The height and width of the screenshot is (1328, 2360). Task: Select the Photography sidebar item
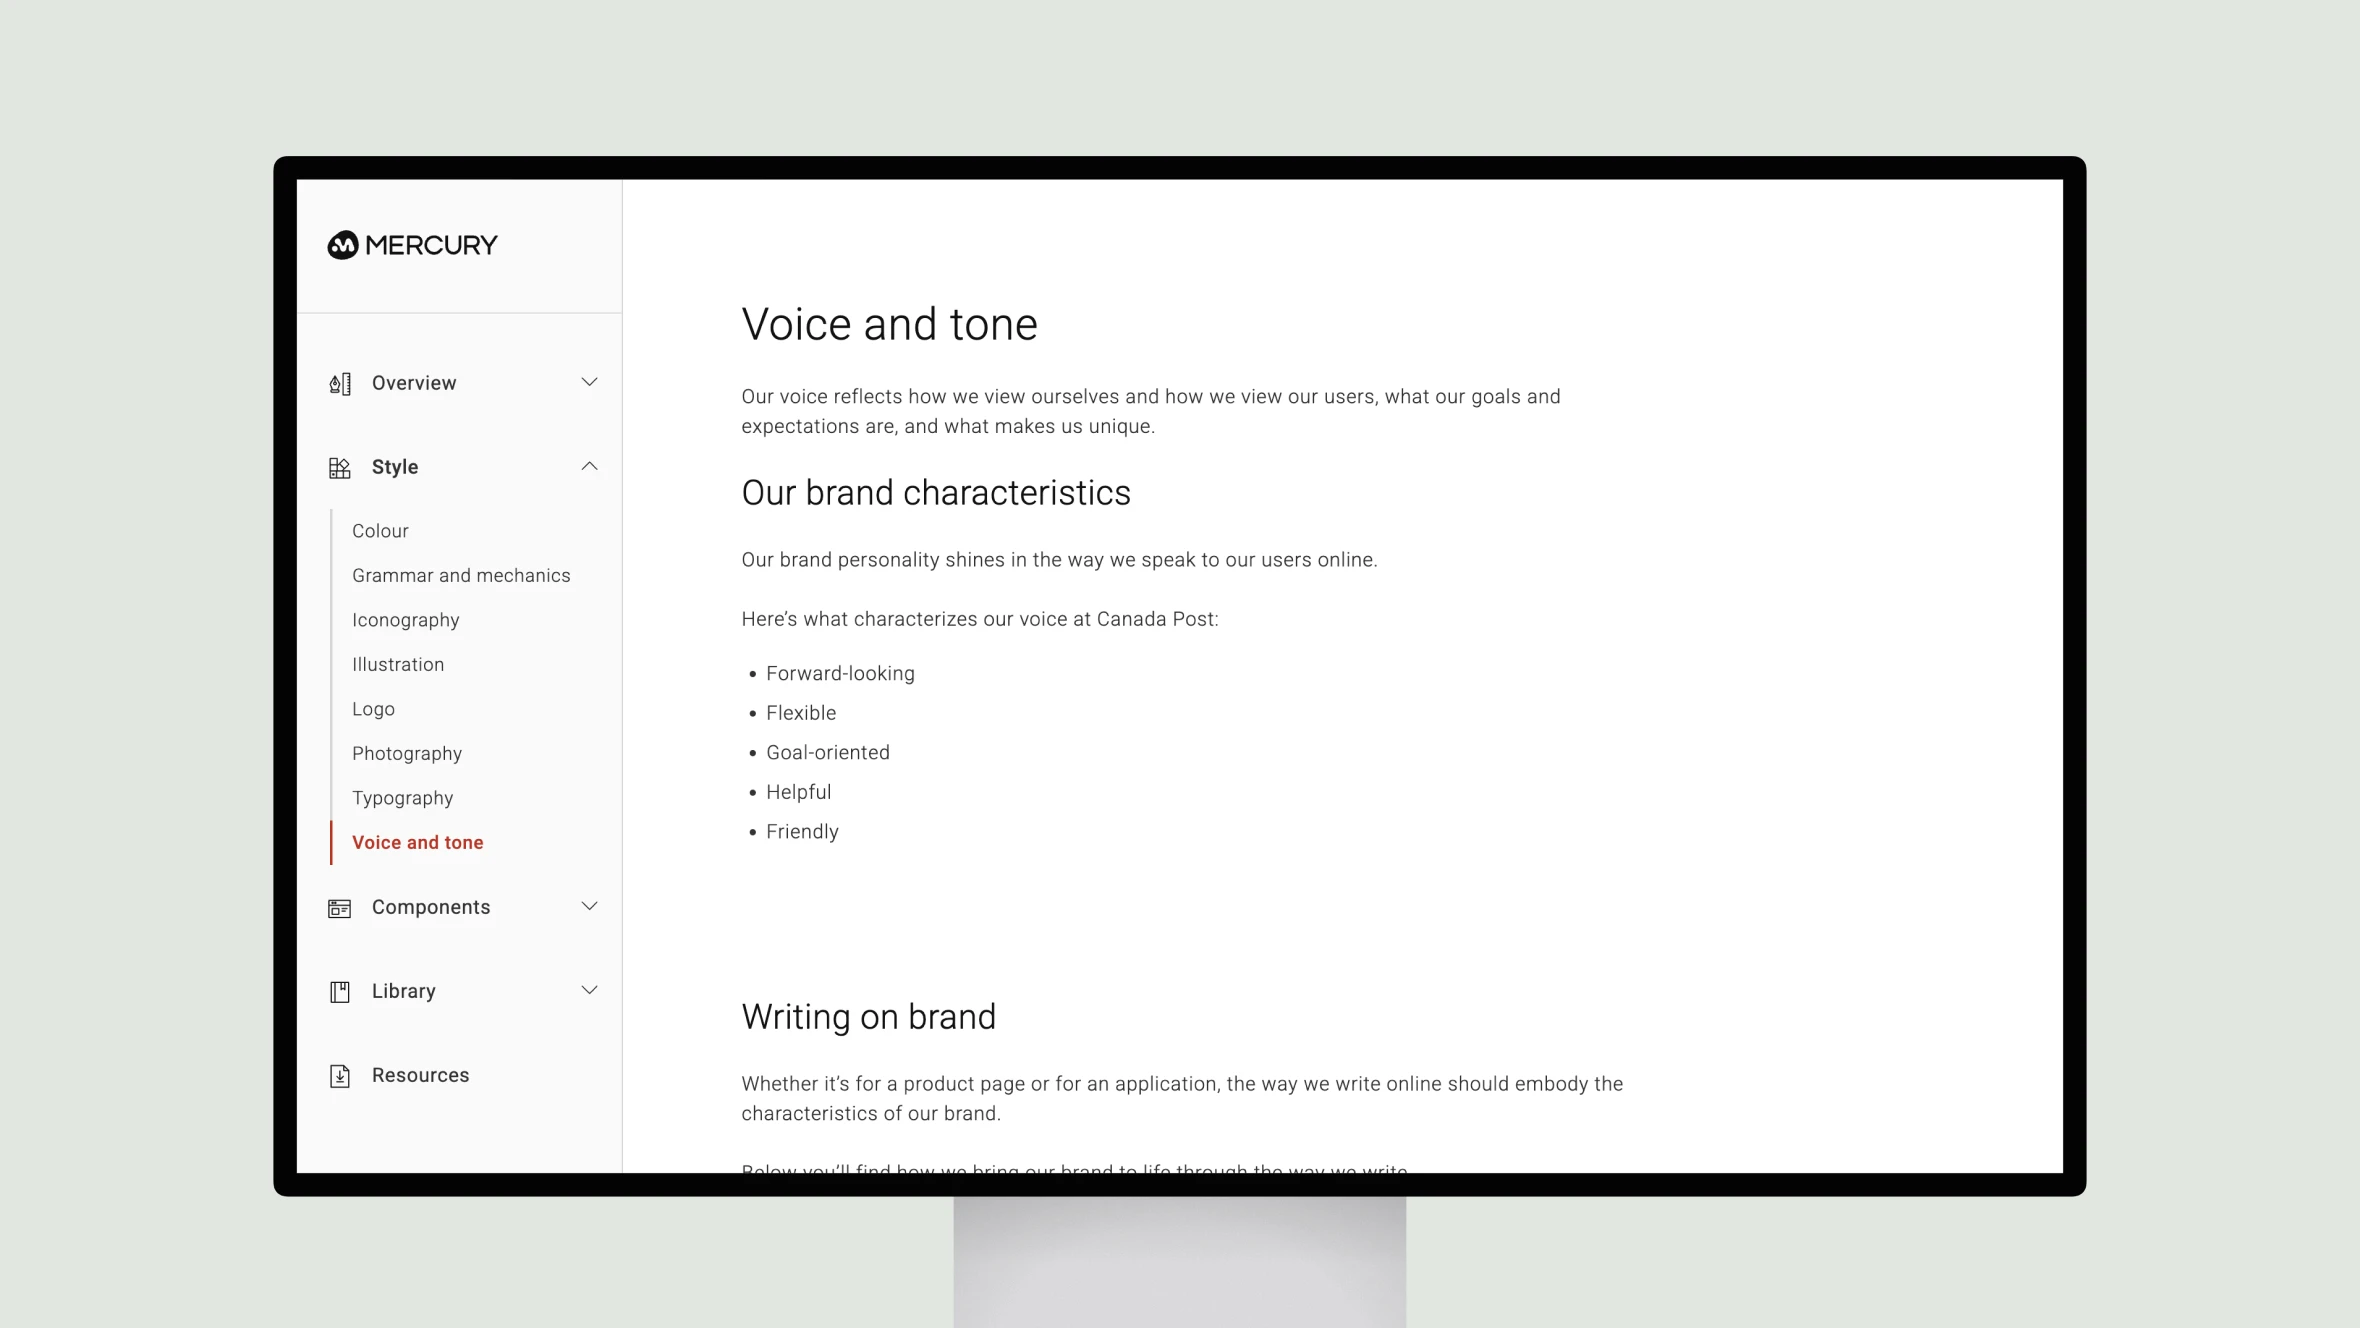click(407, 752)
